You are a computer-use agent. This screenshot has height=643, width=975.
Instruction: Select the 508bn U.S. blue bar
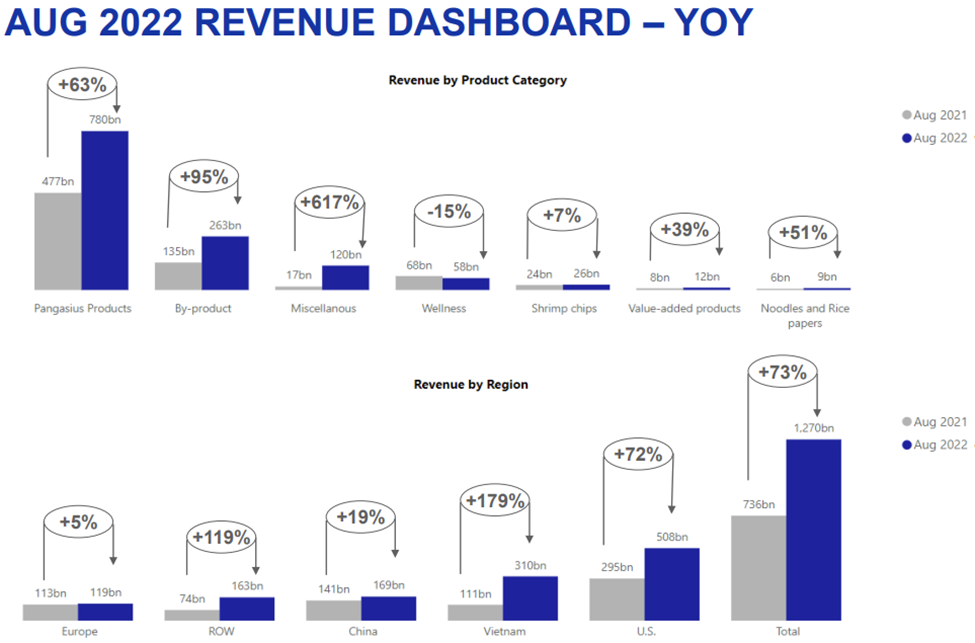(672, 583)
